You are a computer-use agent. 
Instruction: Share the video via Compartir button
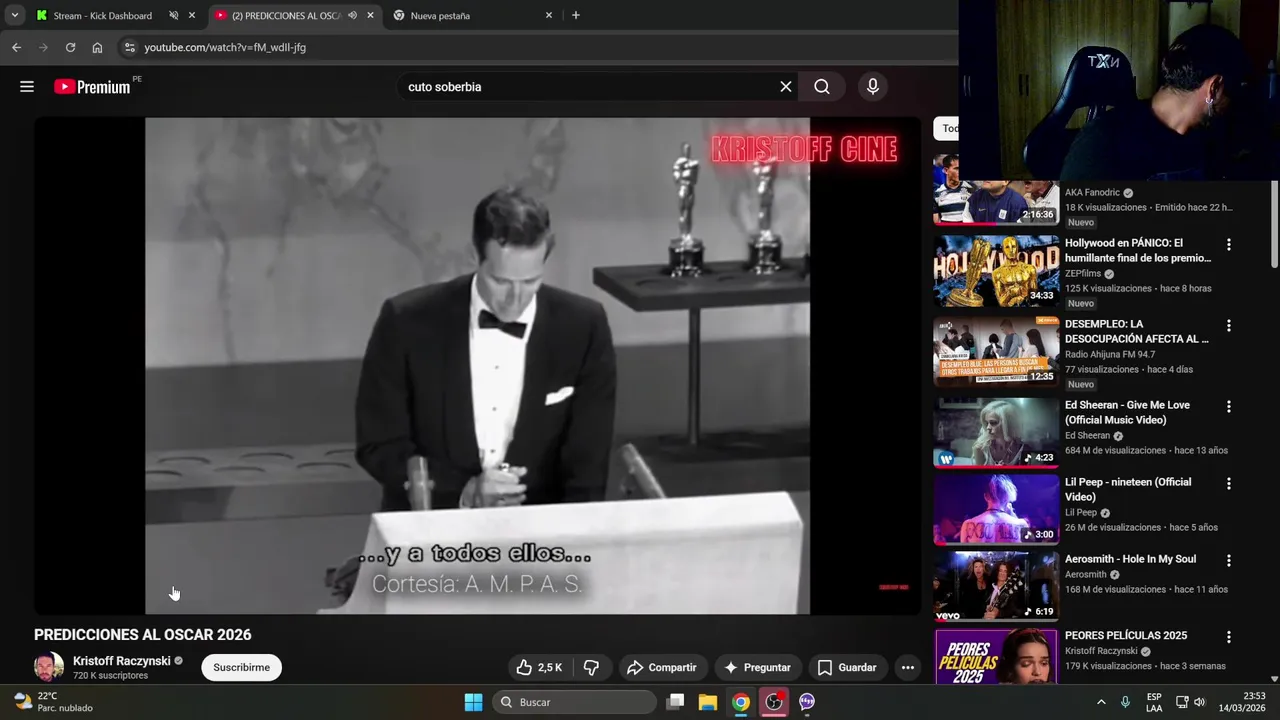click(661, 667)
